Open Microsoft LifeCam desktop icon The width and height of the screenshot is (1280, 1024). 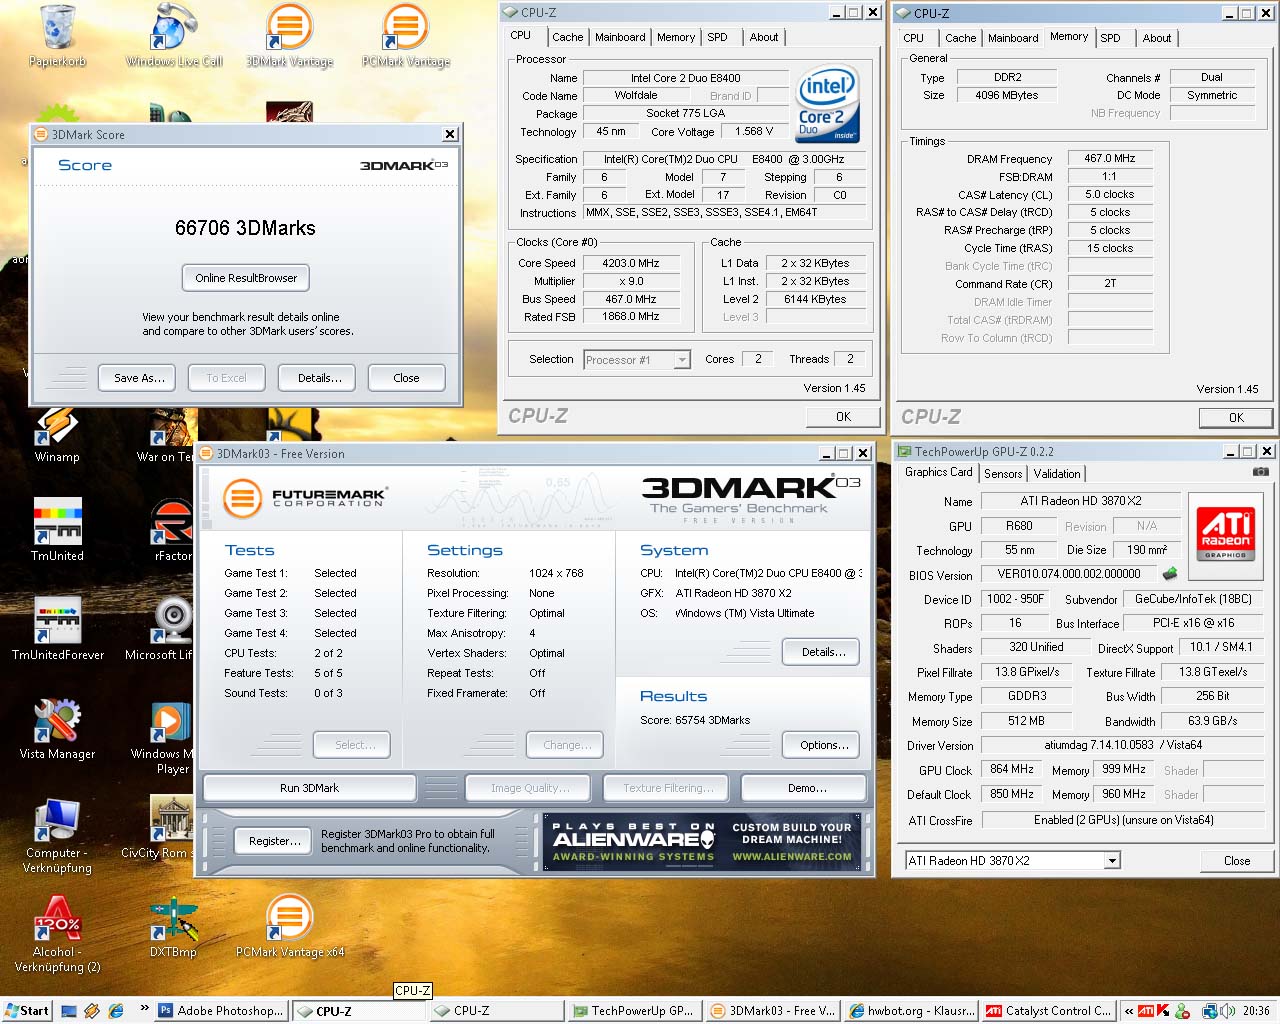pos(170,627)
